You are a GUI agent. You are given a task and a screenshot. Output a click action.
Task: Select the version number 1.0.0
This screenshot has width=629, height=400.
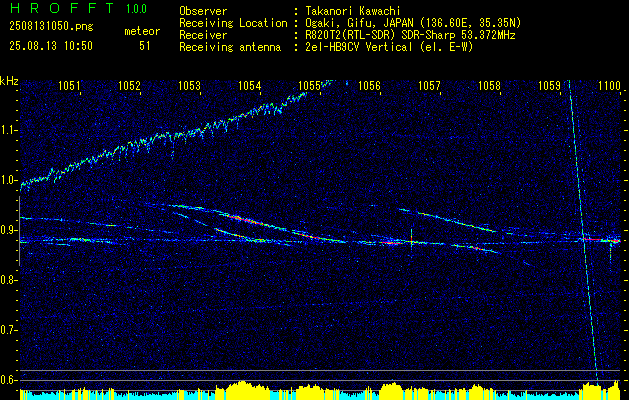click(x=136, y=8)
